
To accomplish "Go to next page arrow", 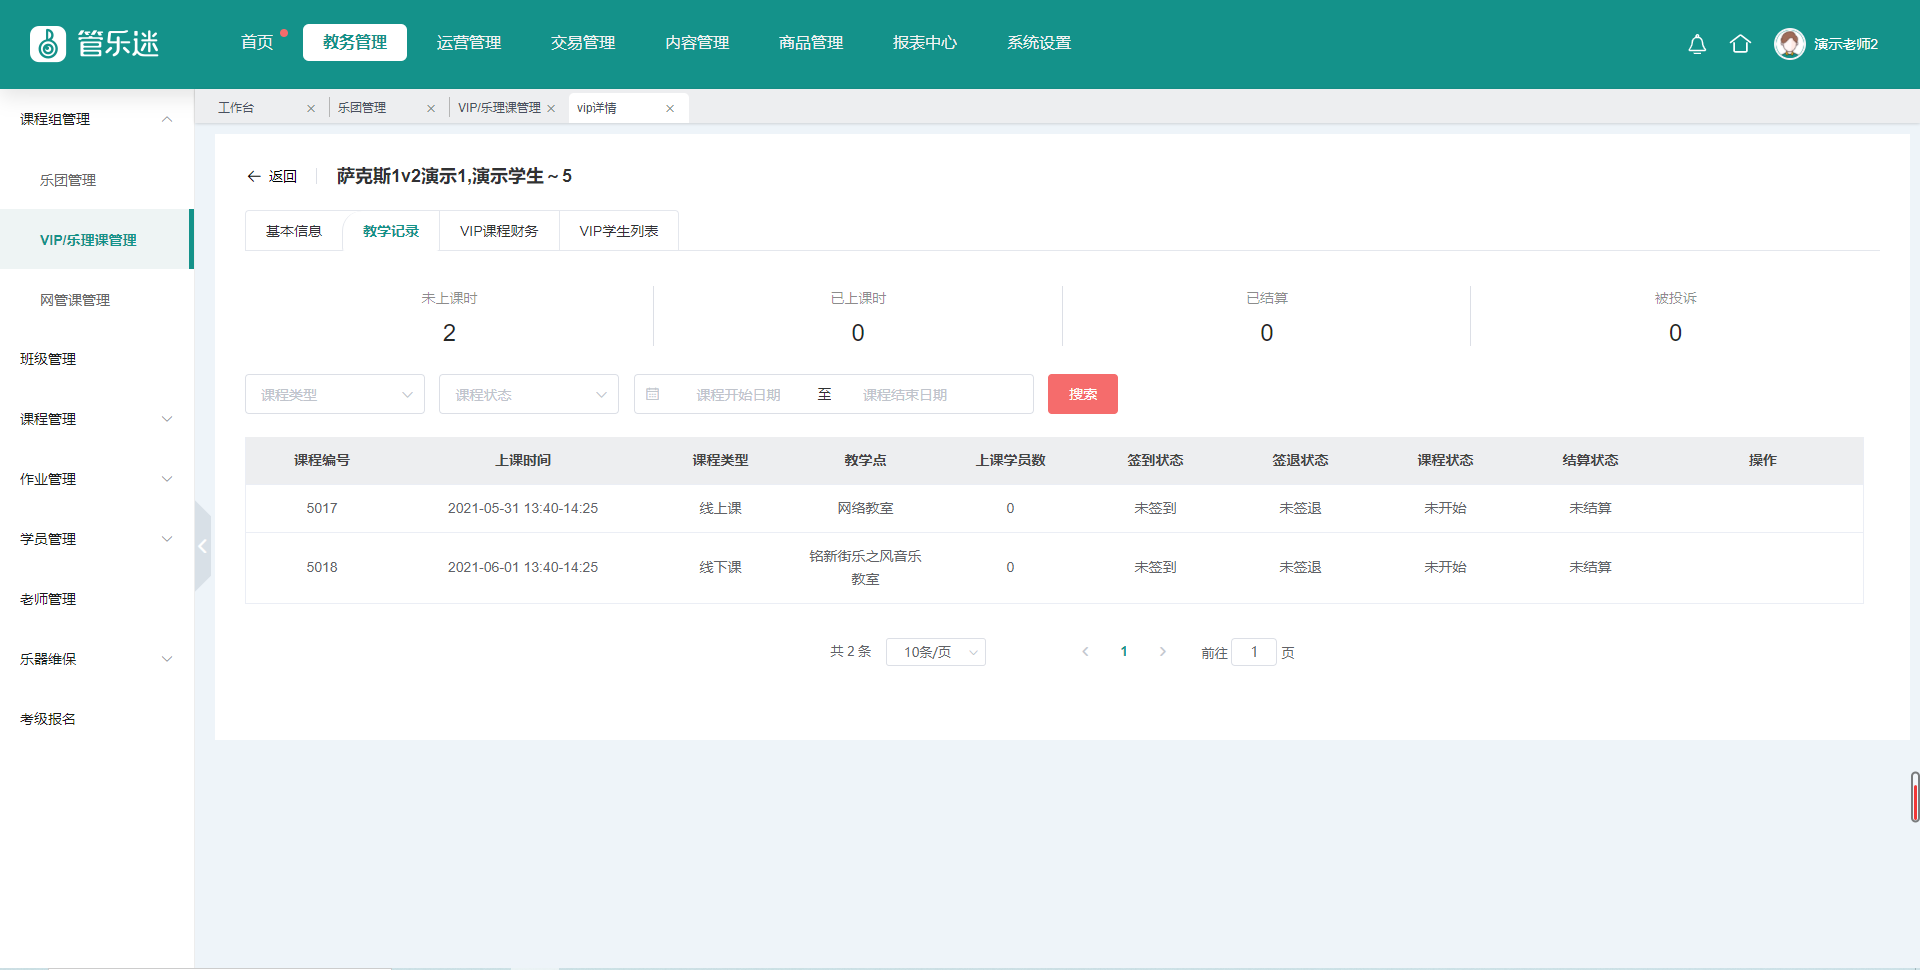I will coord(1162,652).
